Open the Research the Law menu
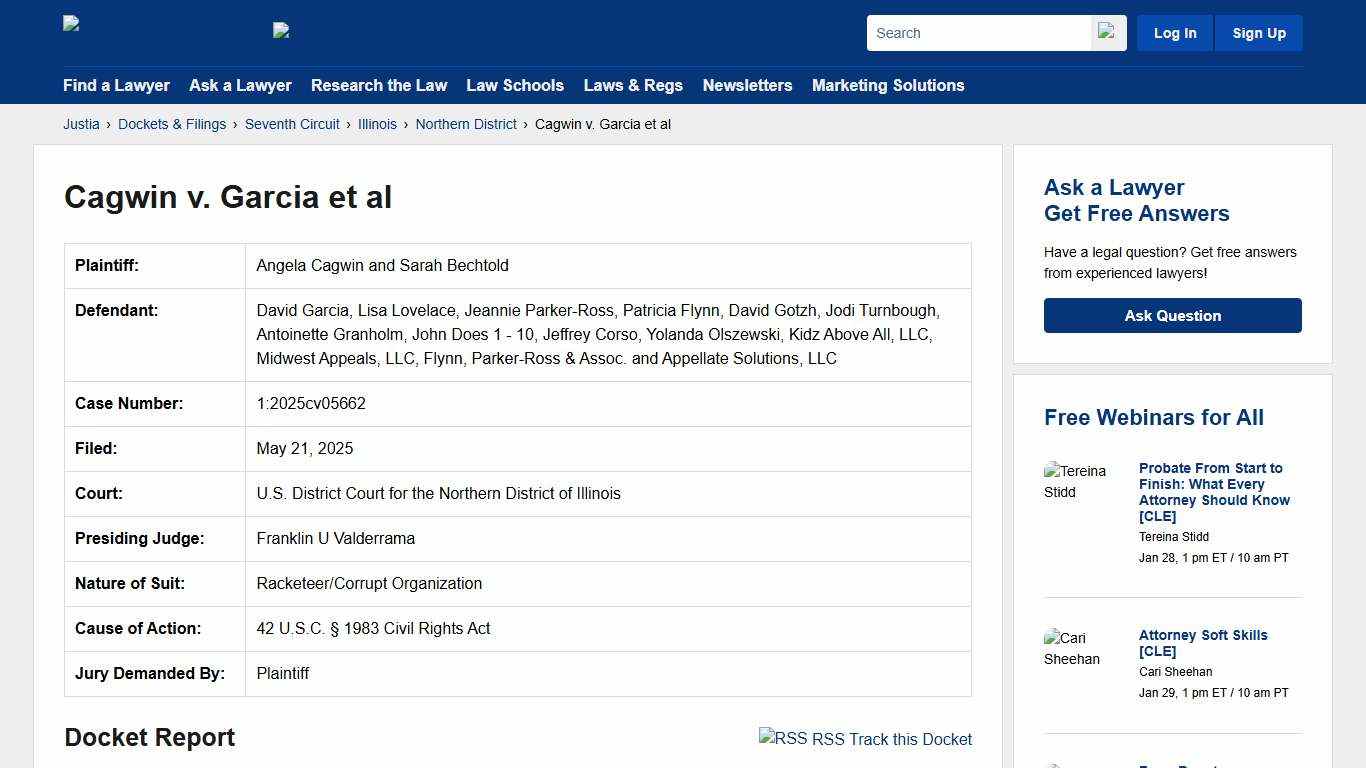The image size is (1366, 768). click(x=379, y=86)
